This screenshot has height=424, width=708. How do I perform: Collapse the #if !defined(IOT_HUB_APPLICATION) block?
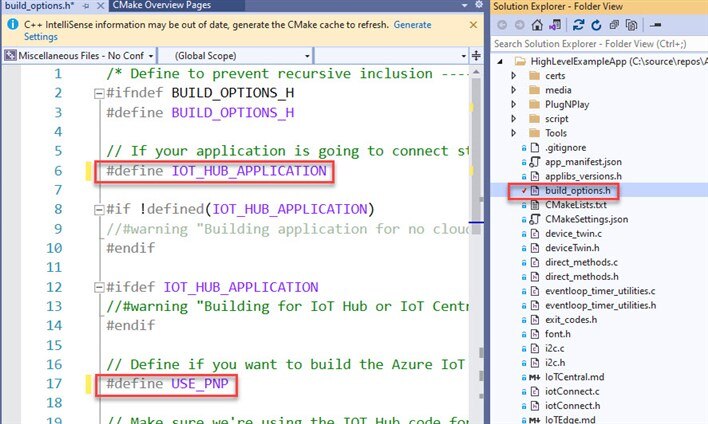coord(97,209)
